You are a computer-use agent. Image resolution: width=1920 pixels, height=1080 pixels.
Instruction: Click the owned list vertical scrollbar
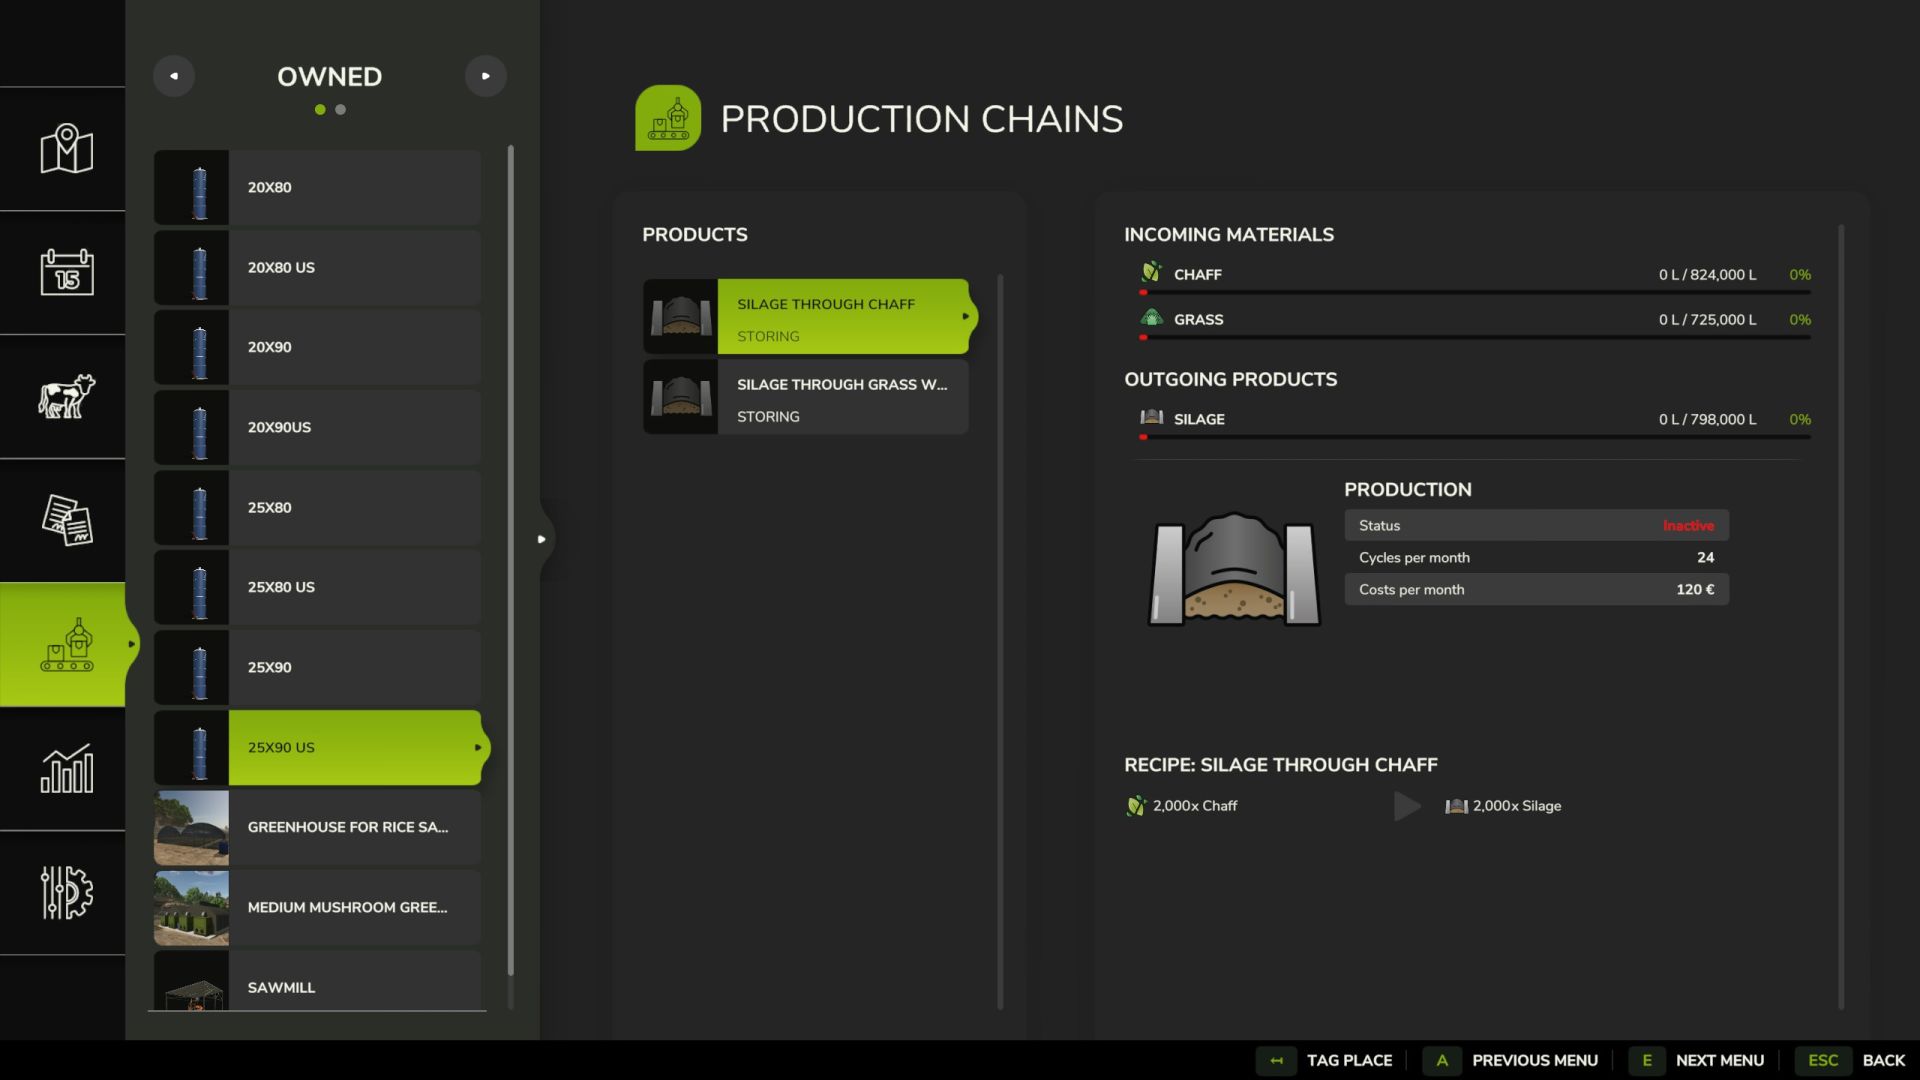point(511,560)
